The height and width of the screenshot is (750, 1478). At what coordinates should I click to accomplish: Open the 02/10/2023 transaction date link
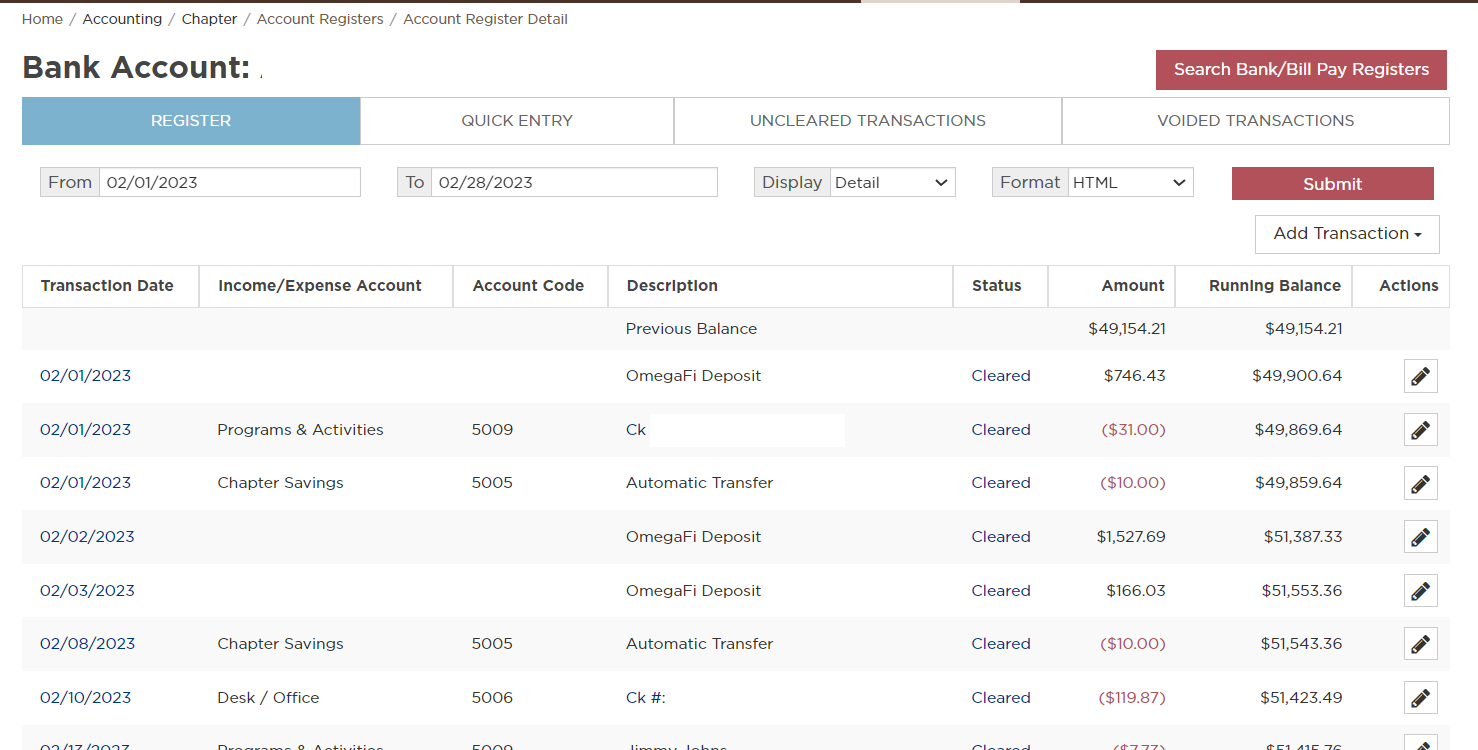click(85, 698)
